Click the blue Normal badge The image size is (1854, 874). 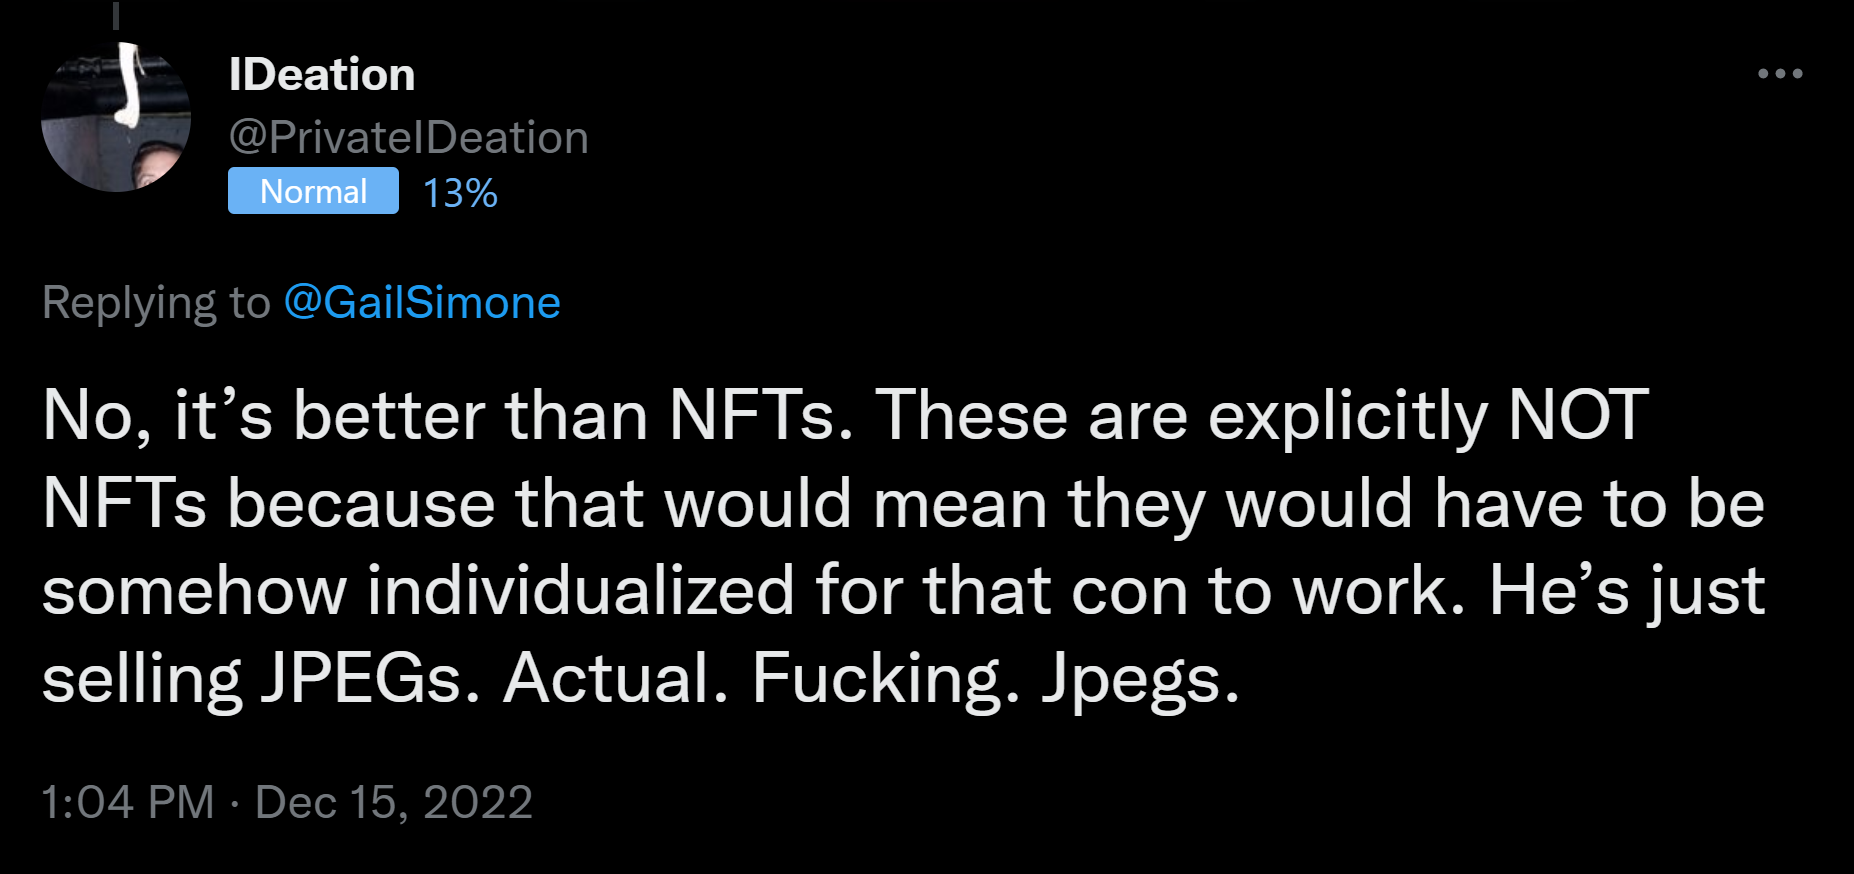tap(313, 191)
